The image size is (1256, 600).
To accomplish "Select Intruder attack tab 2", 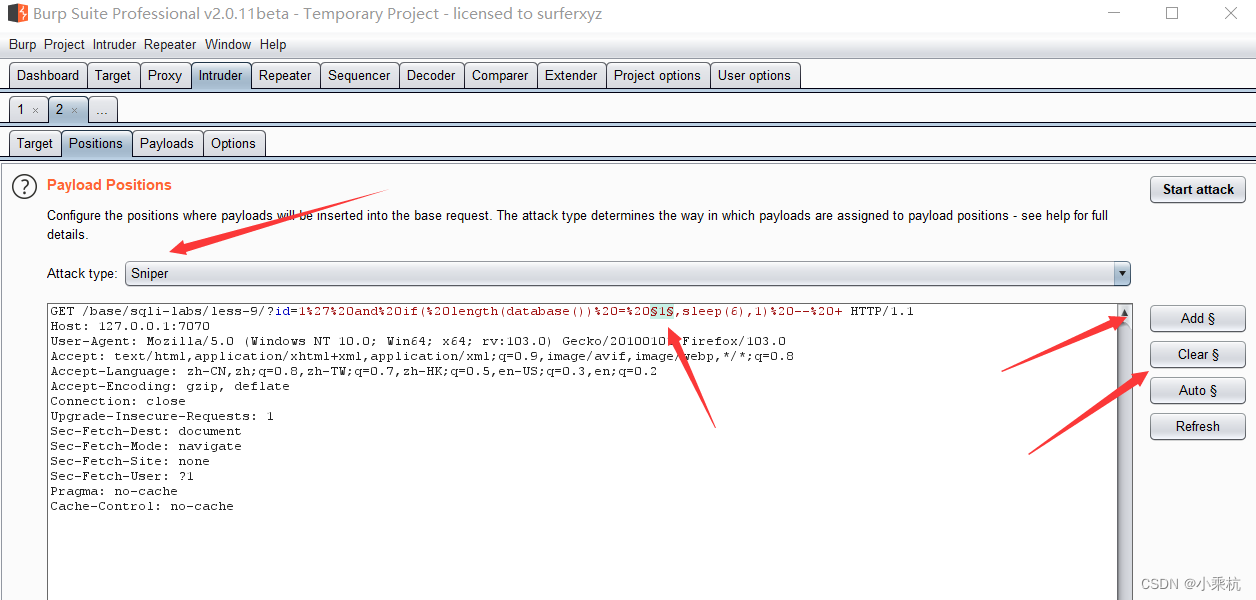I will point(60,110).
